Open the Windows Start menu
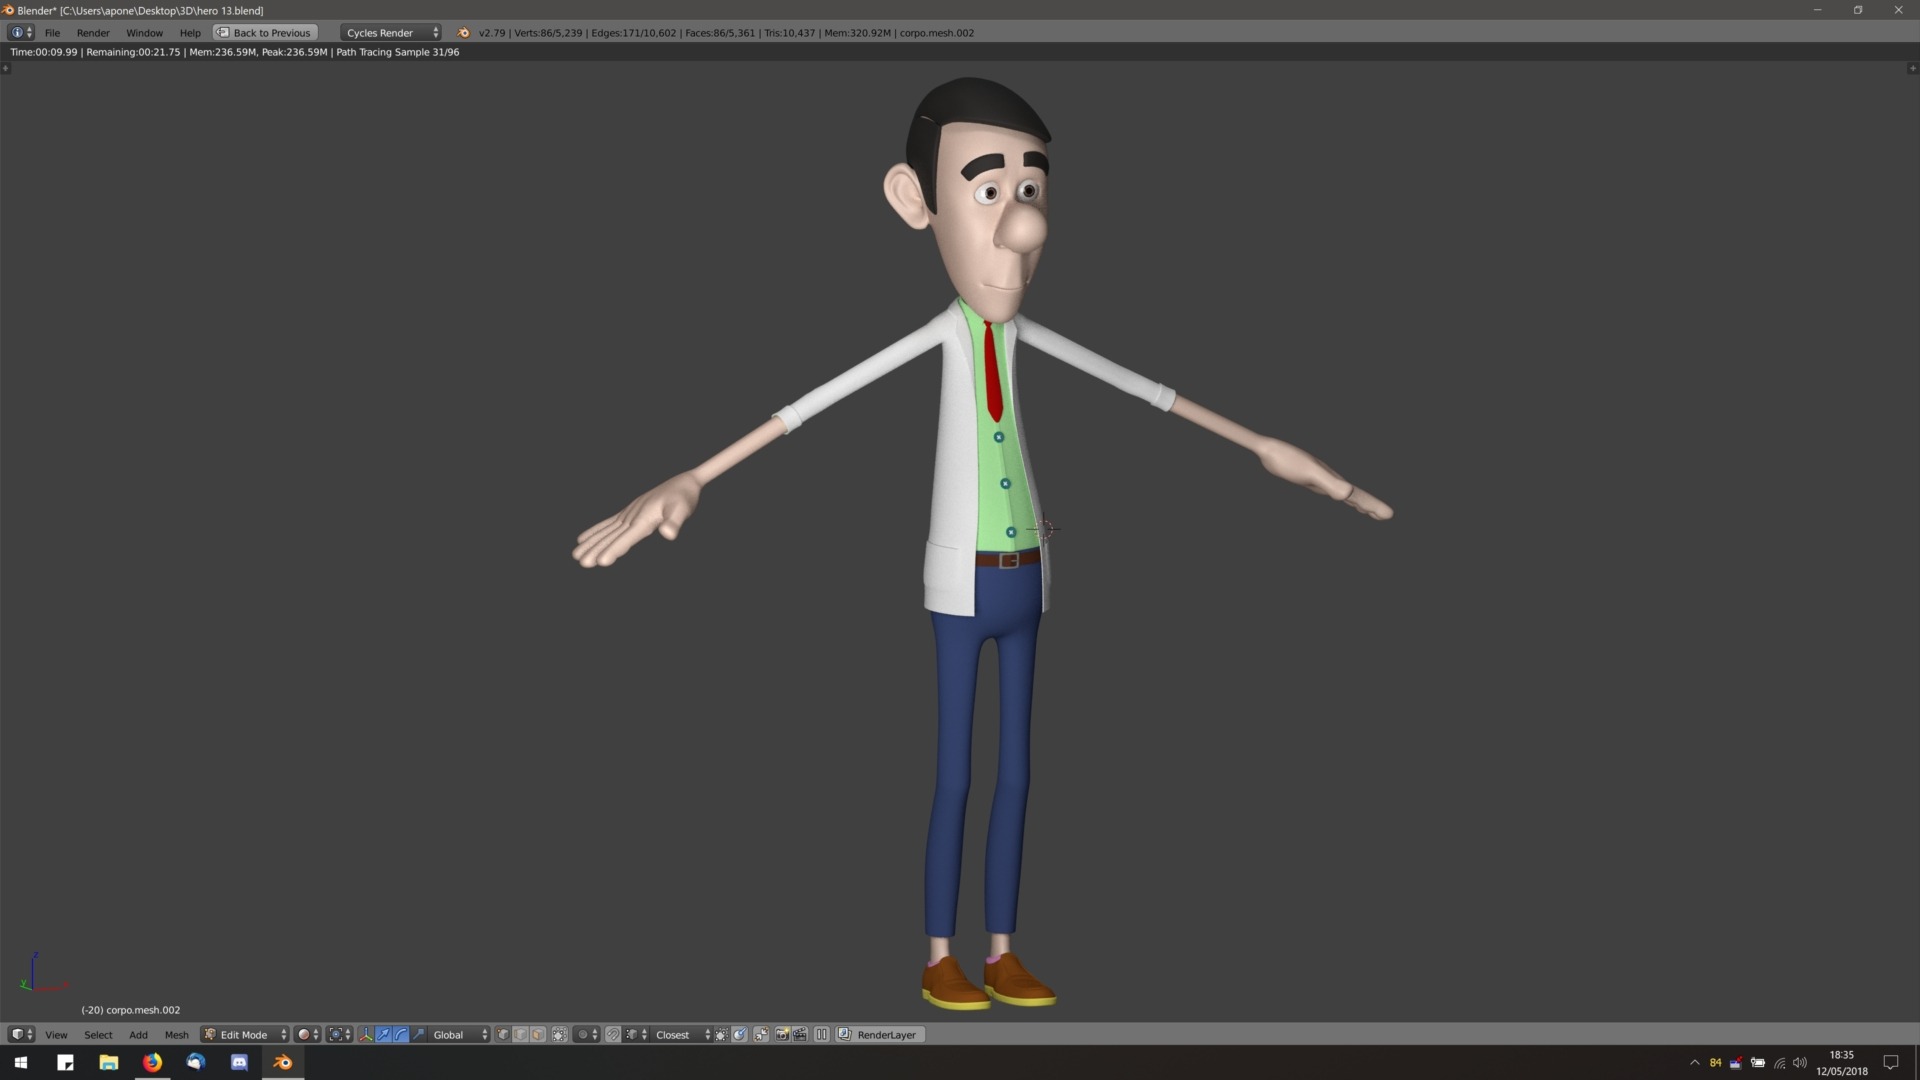 21,1062
